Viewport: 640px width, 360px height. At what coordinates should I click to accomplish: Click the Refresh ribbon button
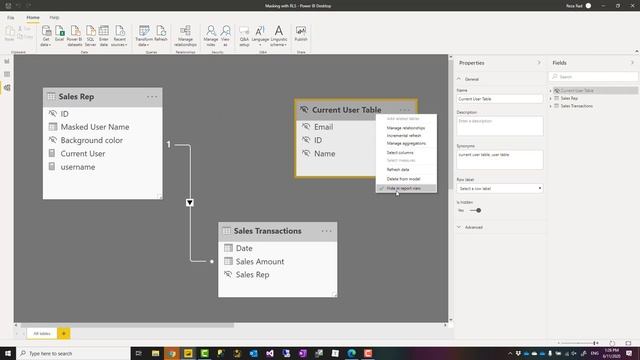161,33
